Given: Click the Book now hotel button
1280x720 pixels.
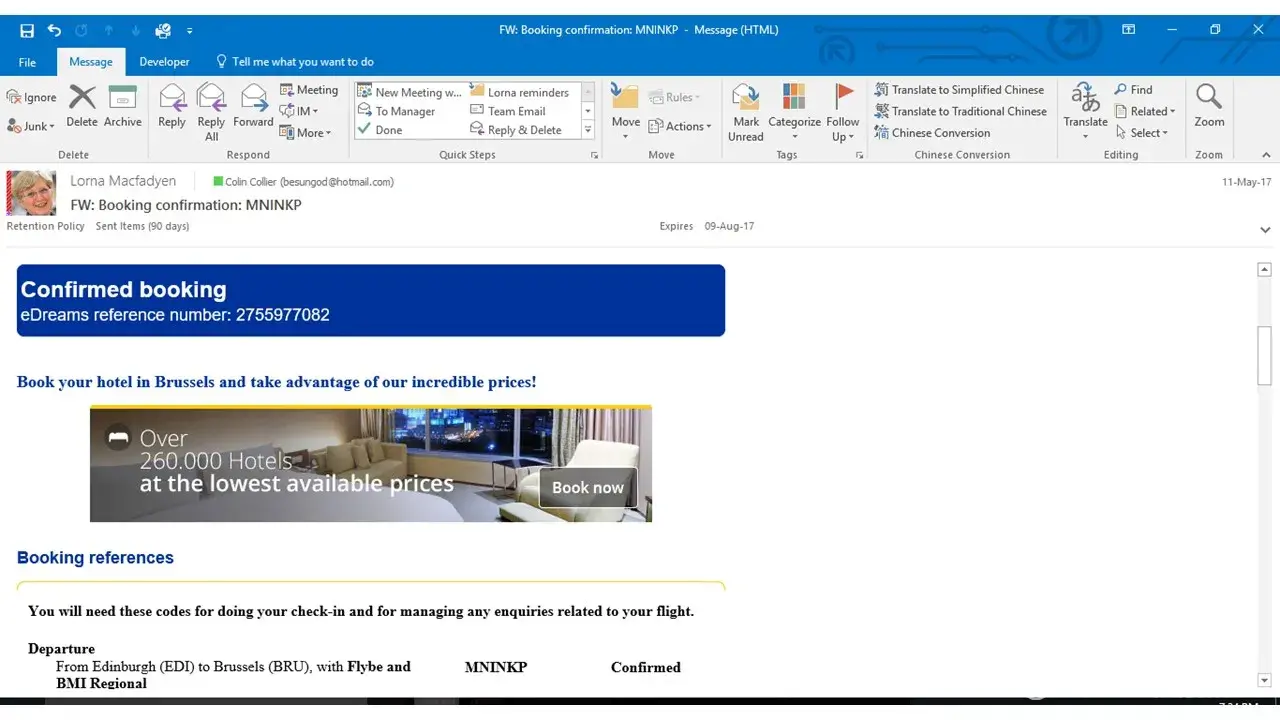Looking at the screenshot, I should 587,488.
